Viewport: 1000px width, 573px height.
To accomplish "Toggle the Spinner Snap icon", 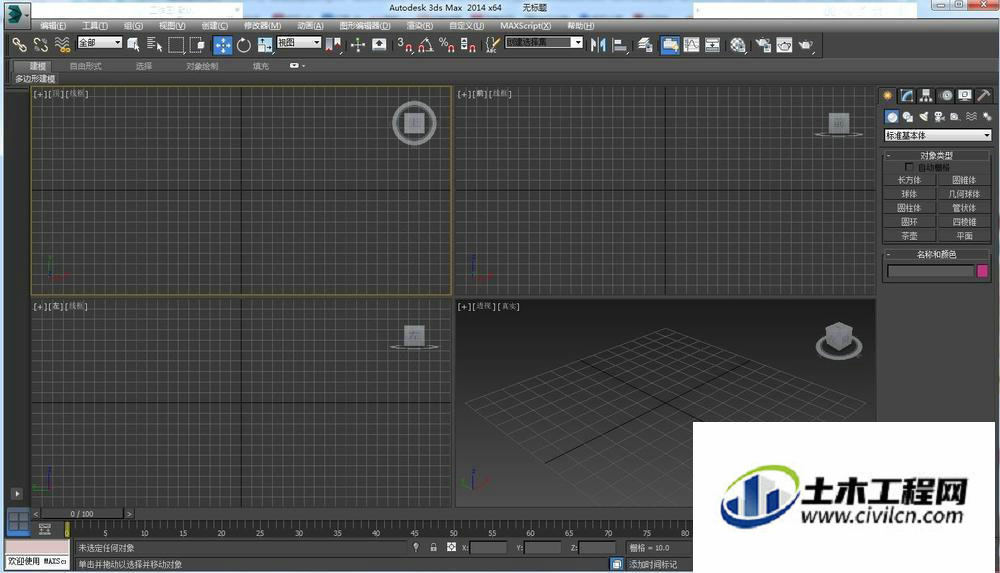I will tap(468, 45).
